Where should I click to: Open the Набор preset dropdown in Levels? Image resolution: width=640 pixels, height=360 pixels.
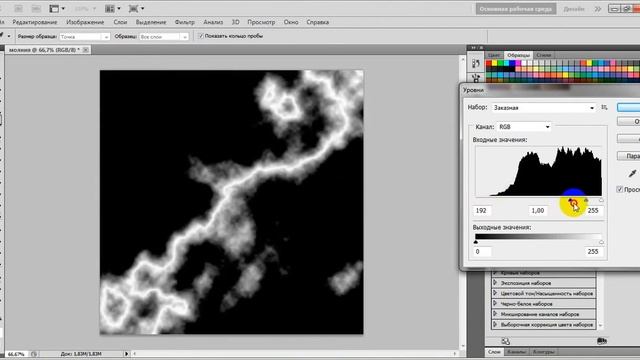[x=543, y=108]
